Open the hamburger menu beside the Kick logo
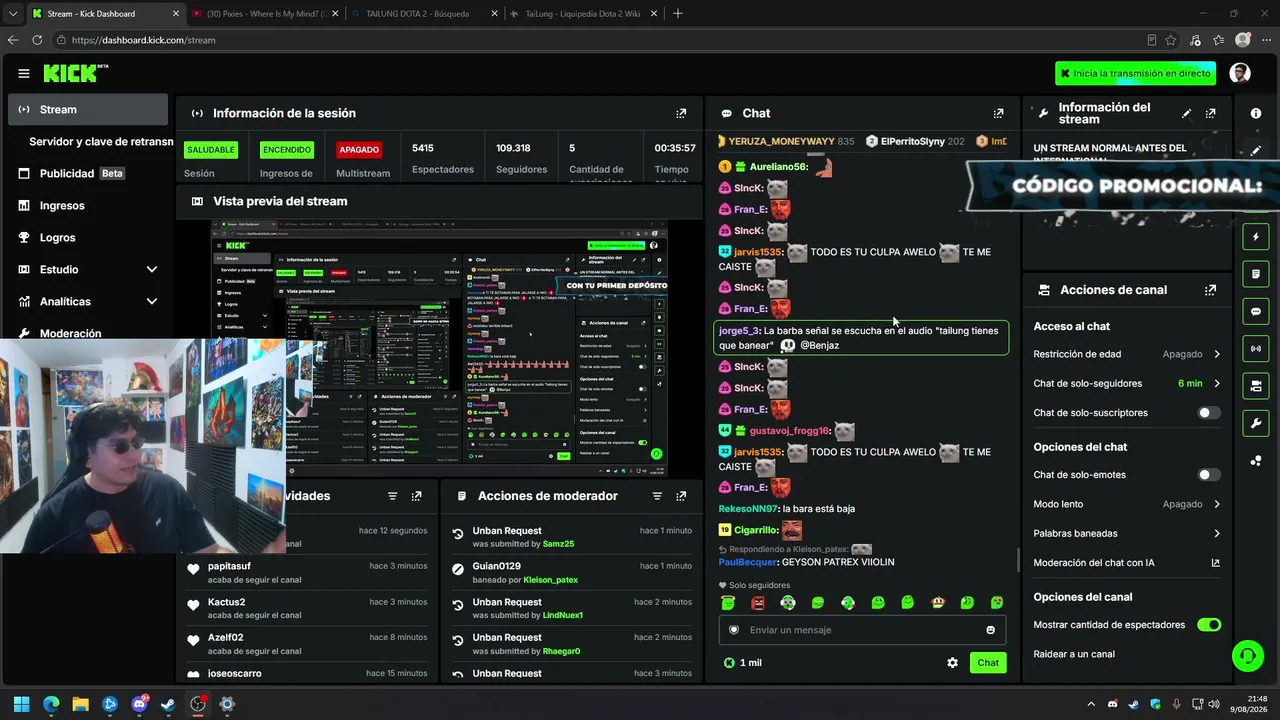 pyautogui.click(x=24, y=73)
